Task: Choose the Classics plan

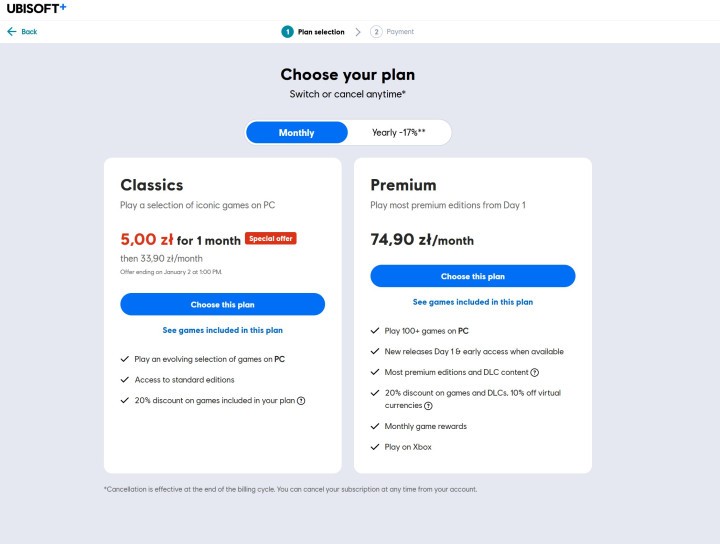Action: point(223,304)
